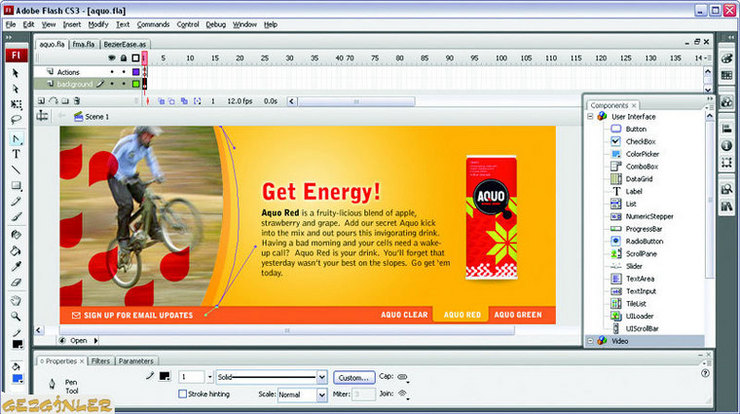Click the Button component icon
The width and height of the screenshot is (740, 414).
(616, 129)
